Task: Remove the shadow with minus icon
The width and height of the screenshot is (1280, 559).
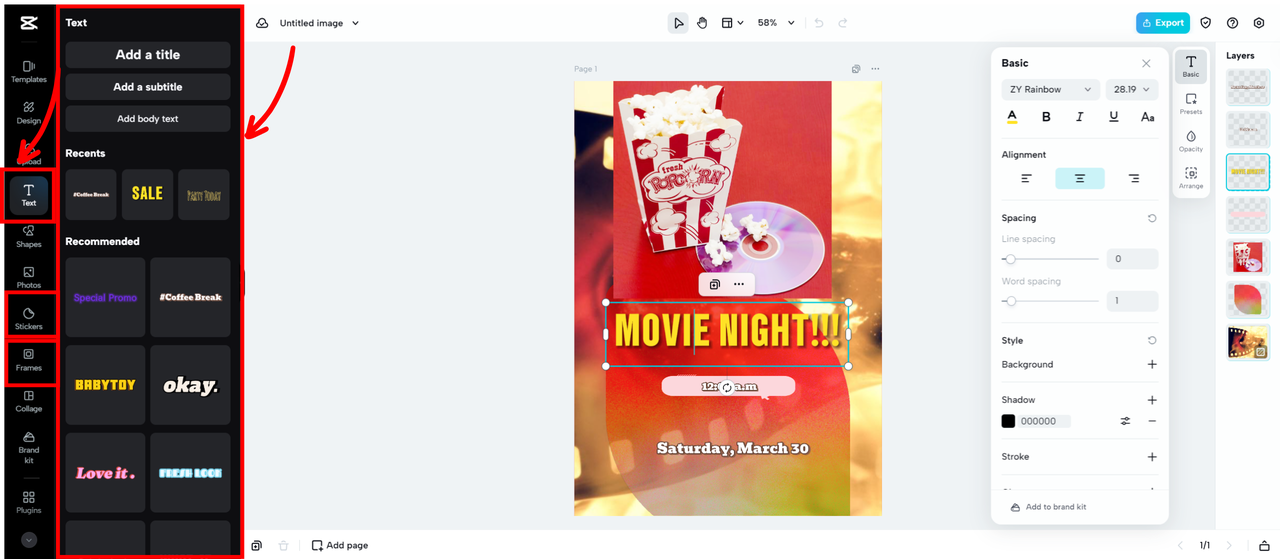Action: pos(1152,421)
